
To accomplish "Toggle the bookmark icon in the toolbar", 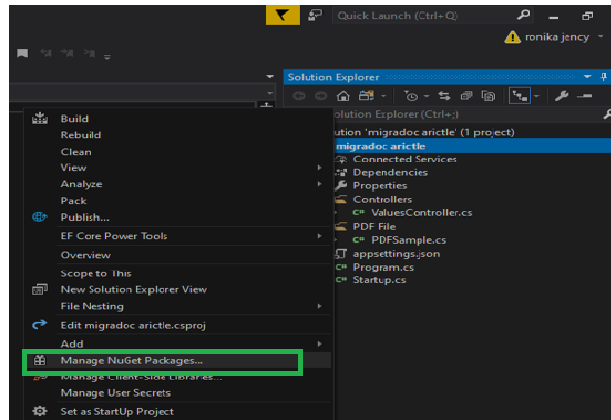I will point(23,53).
